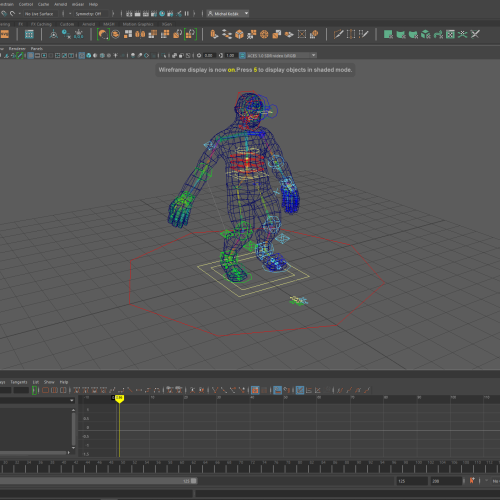Screen dimensions: 500x500
Task: Expand the Graph Editor outliner filter dropdown
Action: (x=72, y=400)
